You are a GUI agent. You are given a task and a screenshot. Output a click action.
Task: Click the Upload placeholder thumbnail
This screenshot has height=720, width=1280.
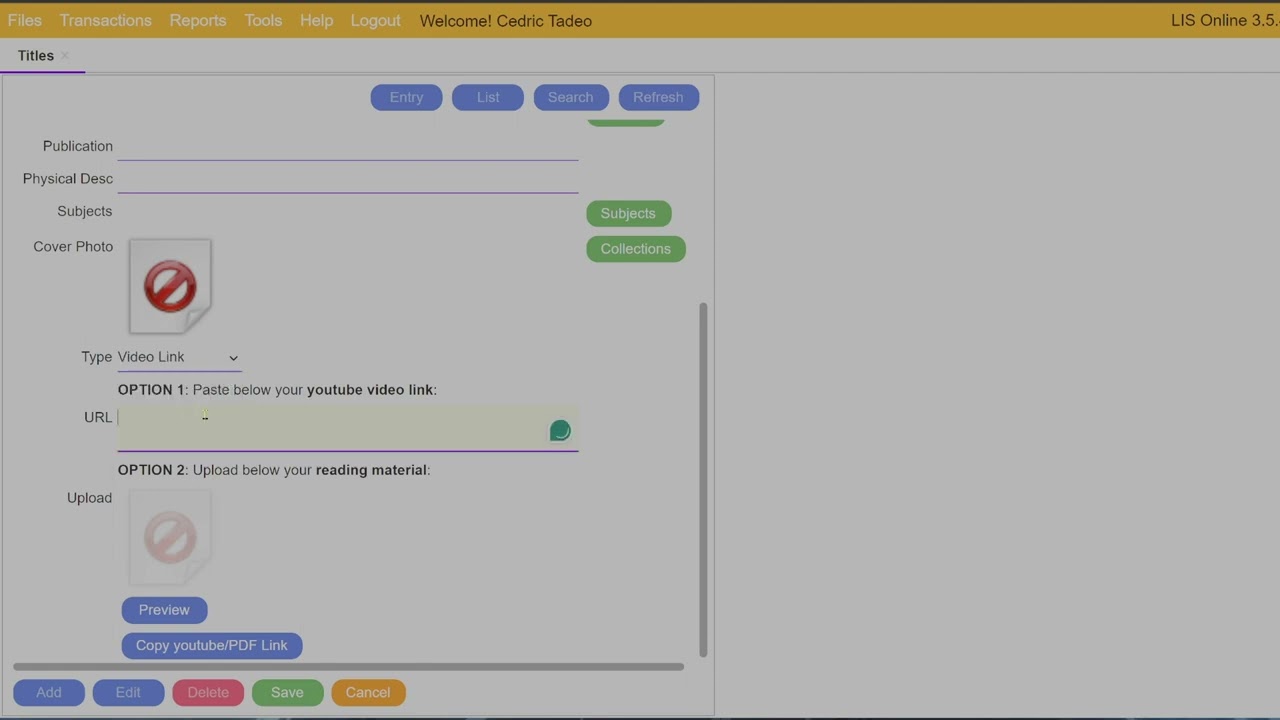click(170, 537)
